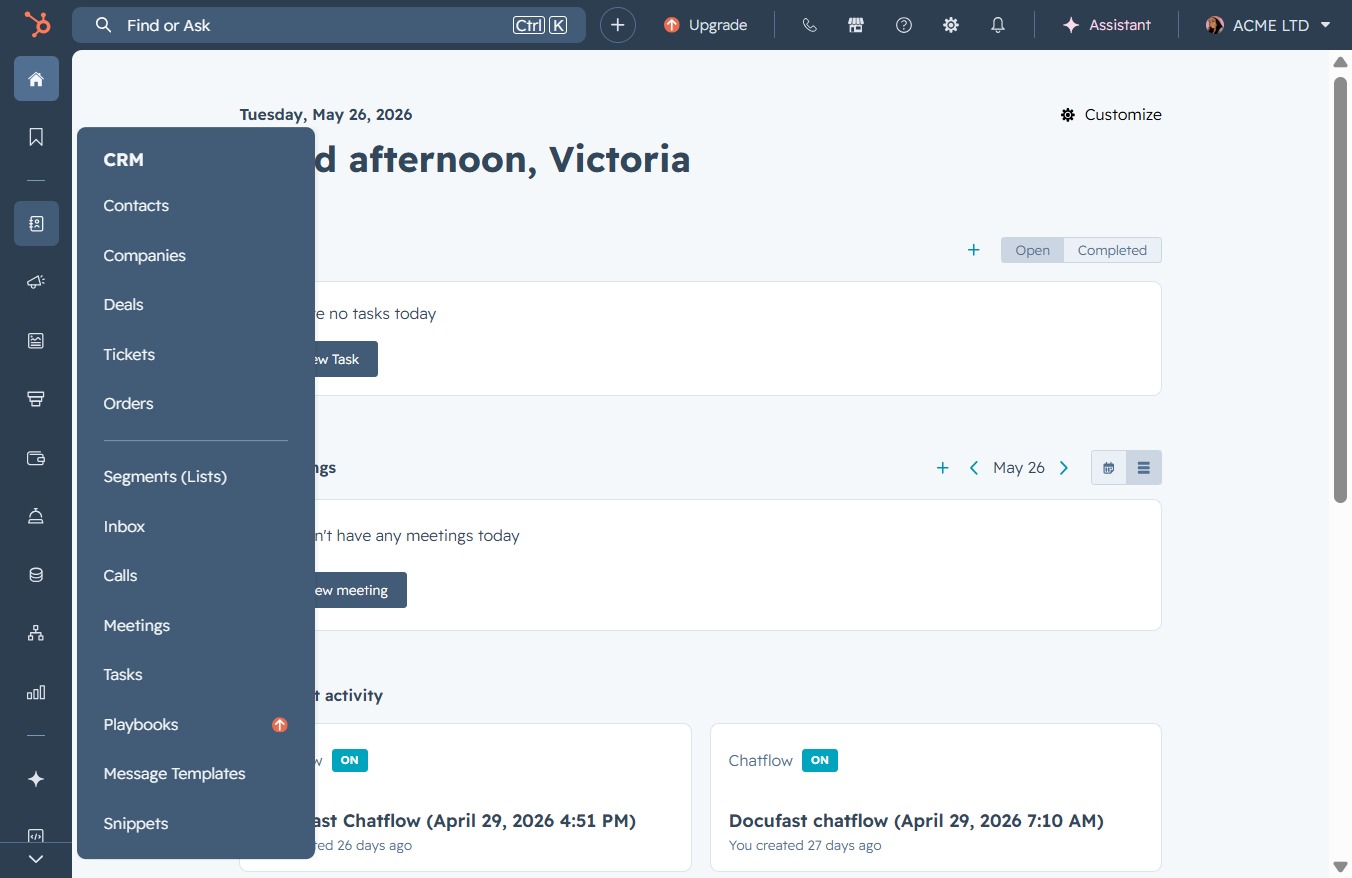Click the Upgrade button

(706, 25)
